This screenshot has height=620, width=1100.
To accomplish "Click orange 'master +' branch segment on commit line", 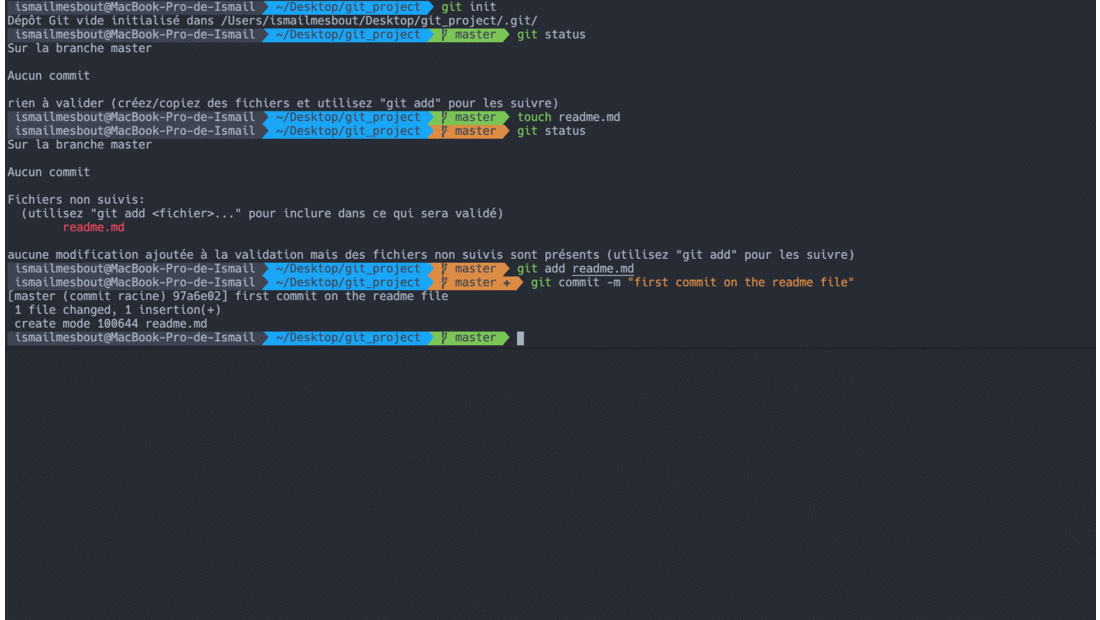I will click(476, 282).
